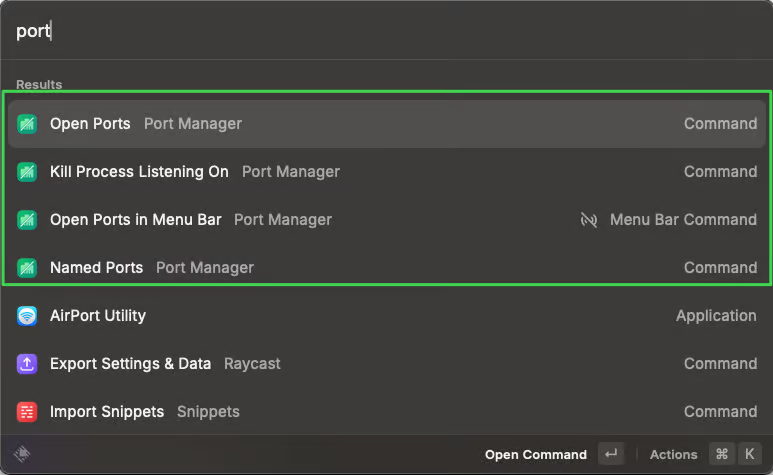Open the Actions menu
This screenshot has width=773, height=475.
[x=705, y=454]
